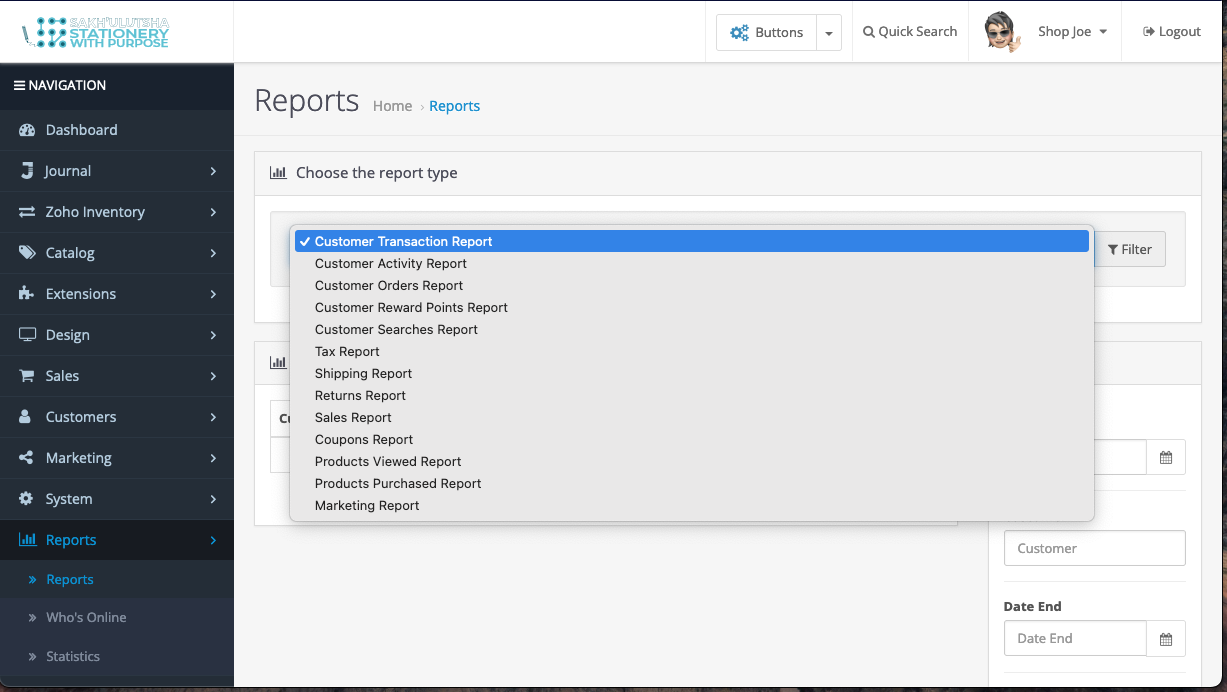The height and width of the screenshot is (692, 1227).
Task: Select Marketing Report option
Action: (691, 505)
